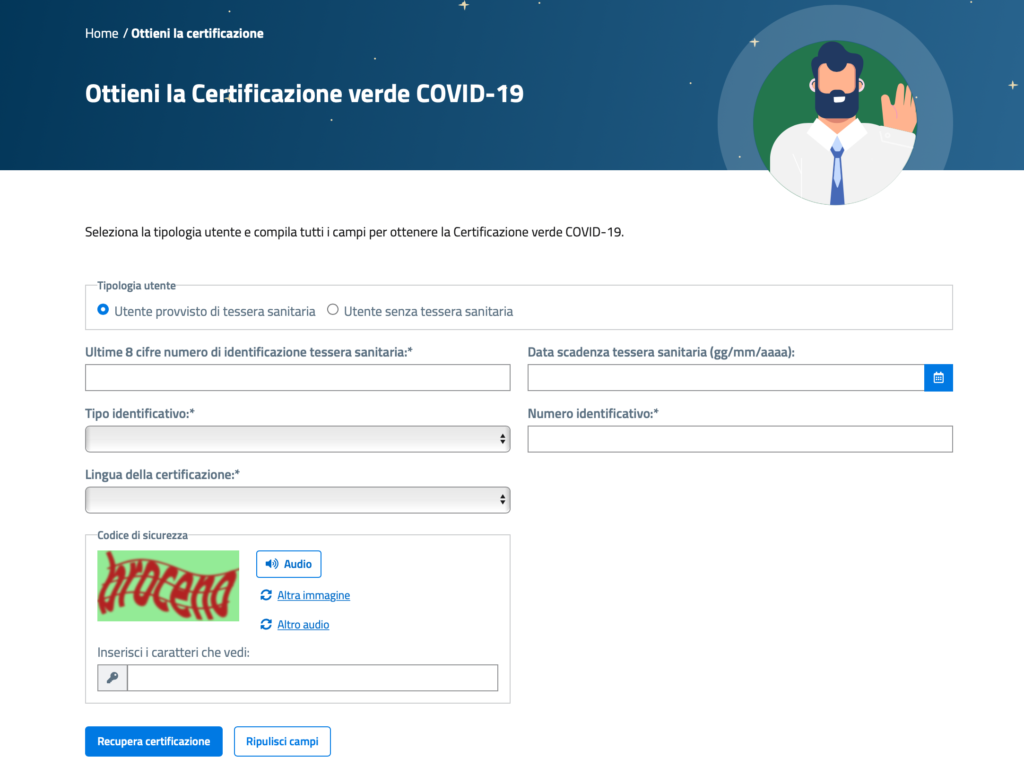The height and width of the screenshot is (767, 1024).
Task: Go to Home in the breadcrumb
Action: coord(101,33)
